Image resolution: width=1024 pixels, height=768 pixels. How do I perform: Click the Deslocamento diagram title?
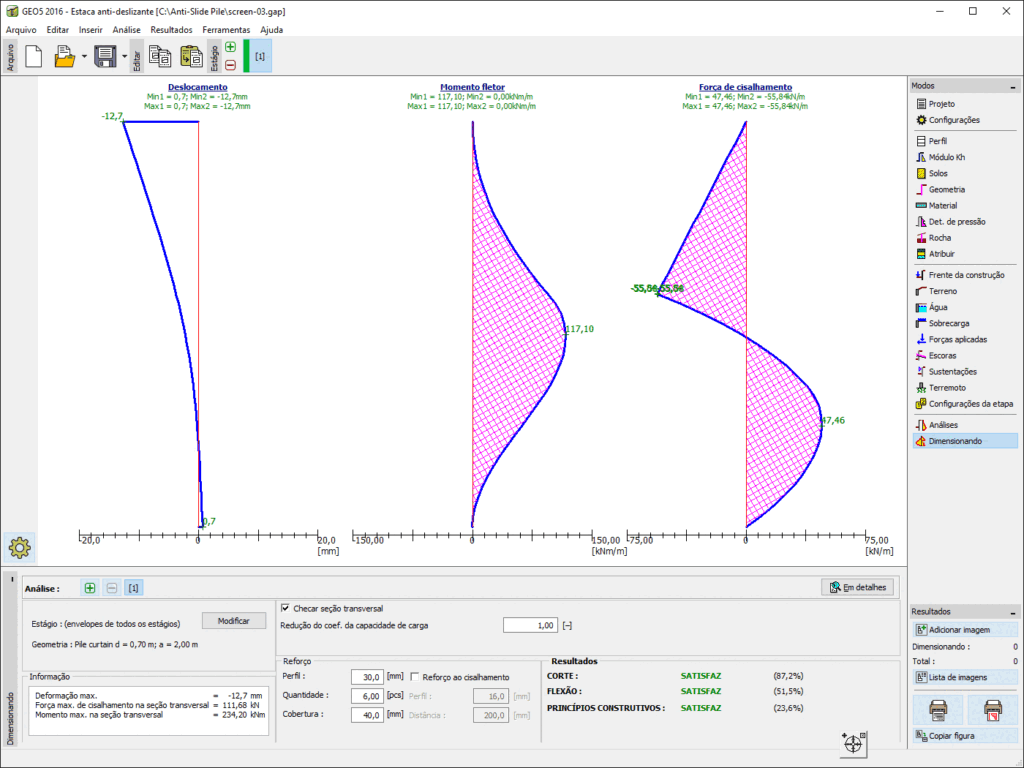click(x=198, y=87)
